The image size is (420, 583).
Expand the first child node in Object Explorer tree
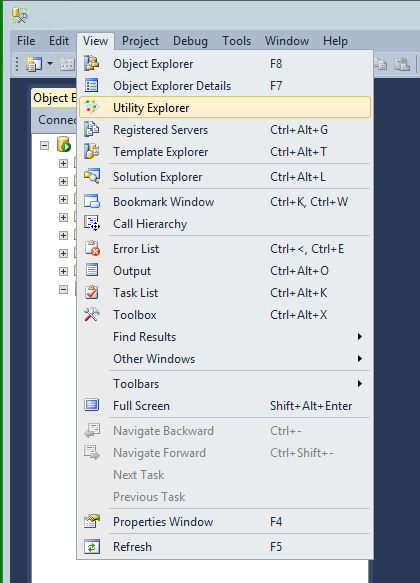point(64,164)
